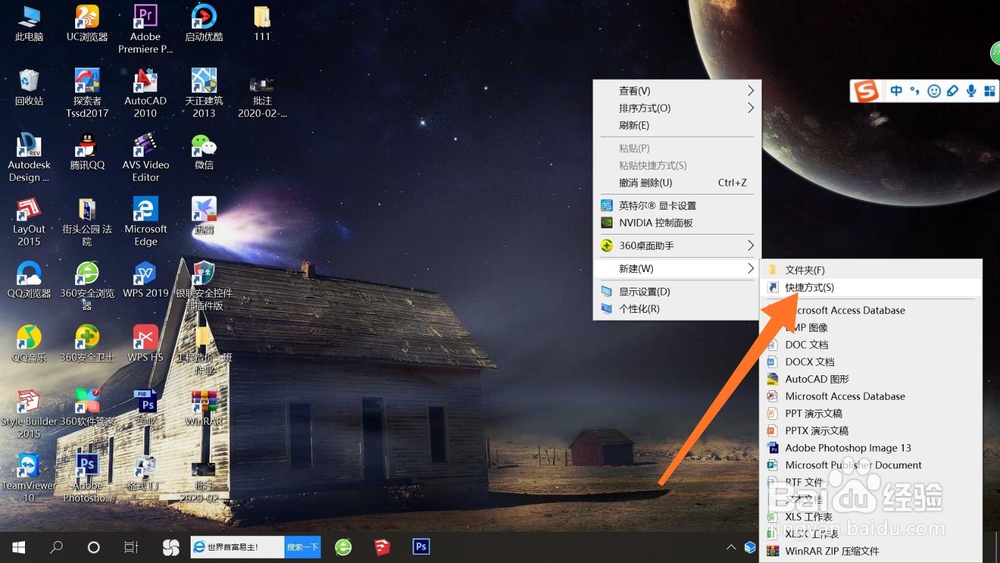
Task: Click the 360安全浏览器 desktop icon
Action: 87,286
